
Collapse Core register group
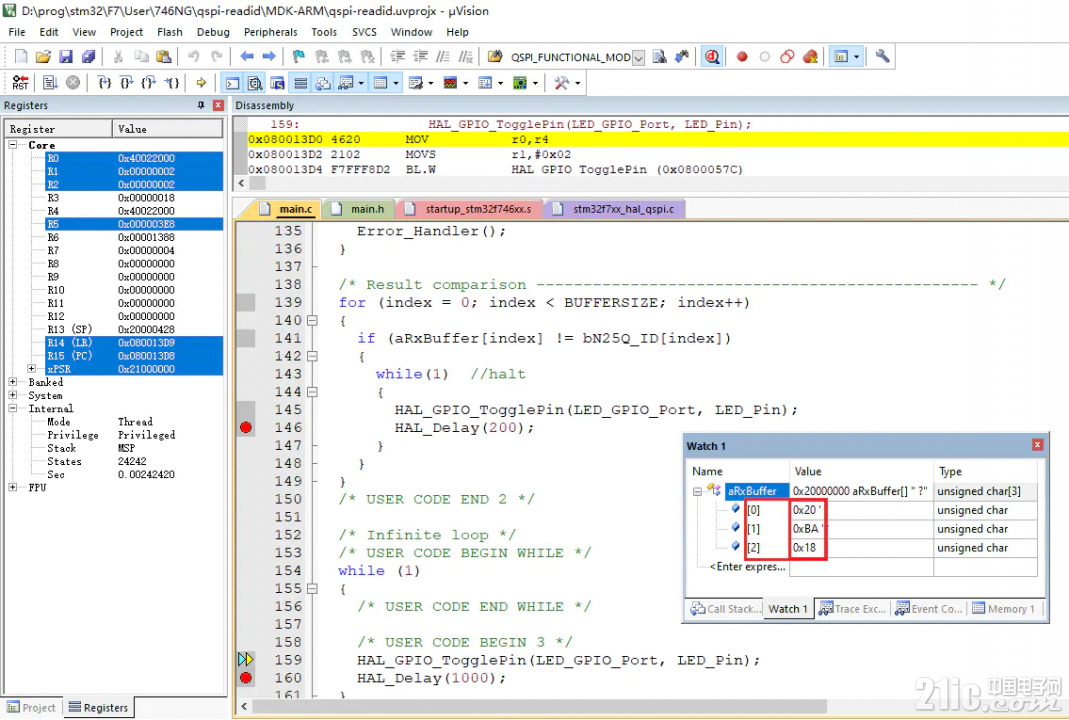point(13,145)
